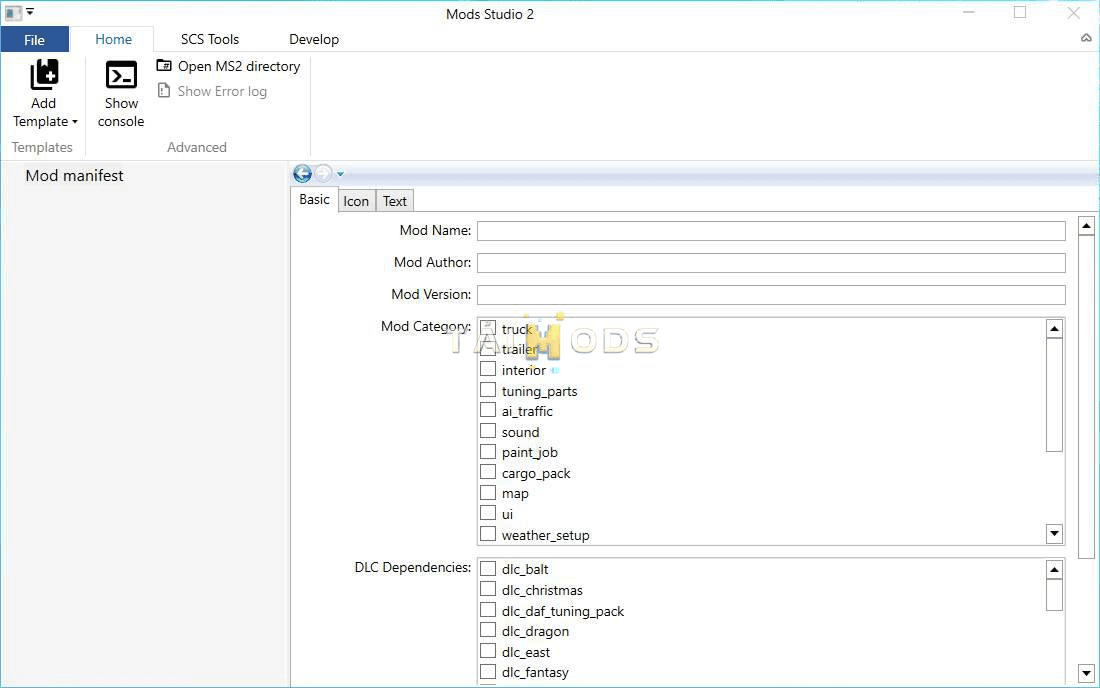Screen dimensions: 1100x688
Task: Toggle the interior category checkbox
Action: [x=488, y=369]
